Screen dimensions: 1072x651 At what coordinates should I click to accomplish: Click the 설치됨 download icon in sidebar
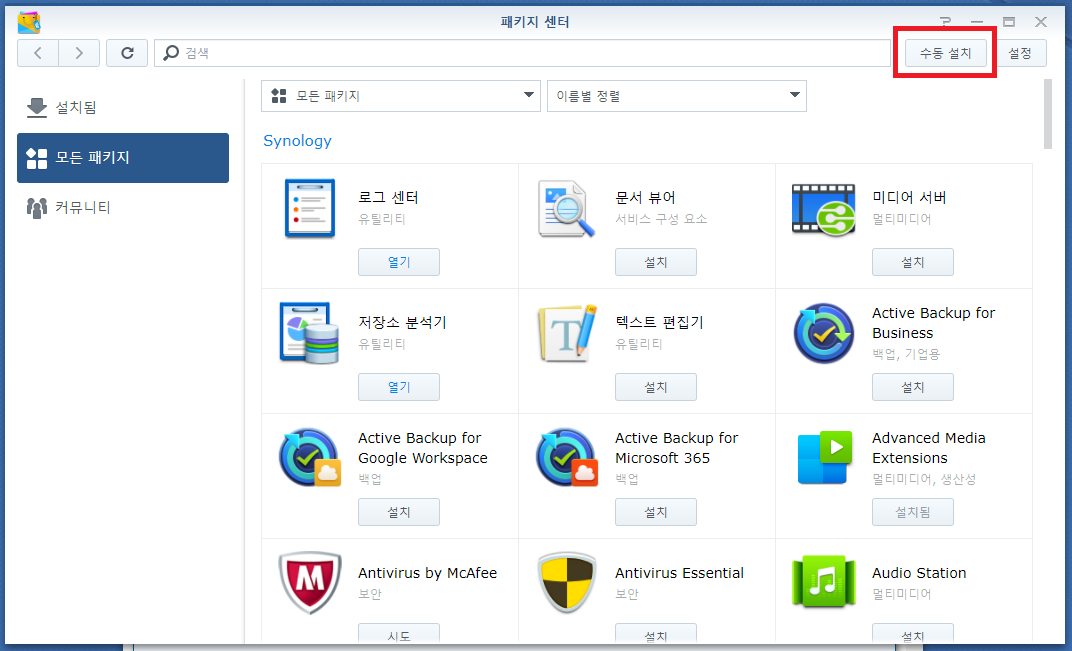(36, 107)
